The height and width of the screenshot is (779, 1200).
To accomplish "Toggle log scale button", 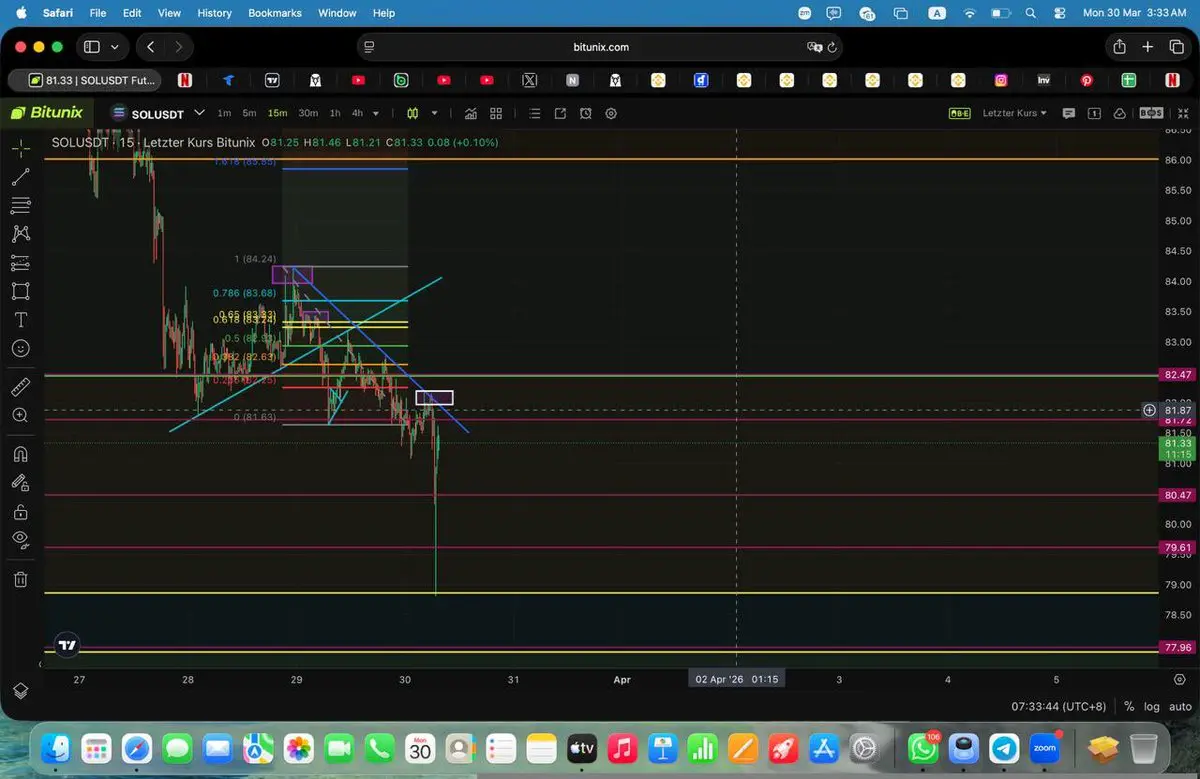I will (1152, 706).
